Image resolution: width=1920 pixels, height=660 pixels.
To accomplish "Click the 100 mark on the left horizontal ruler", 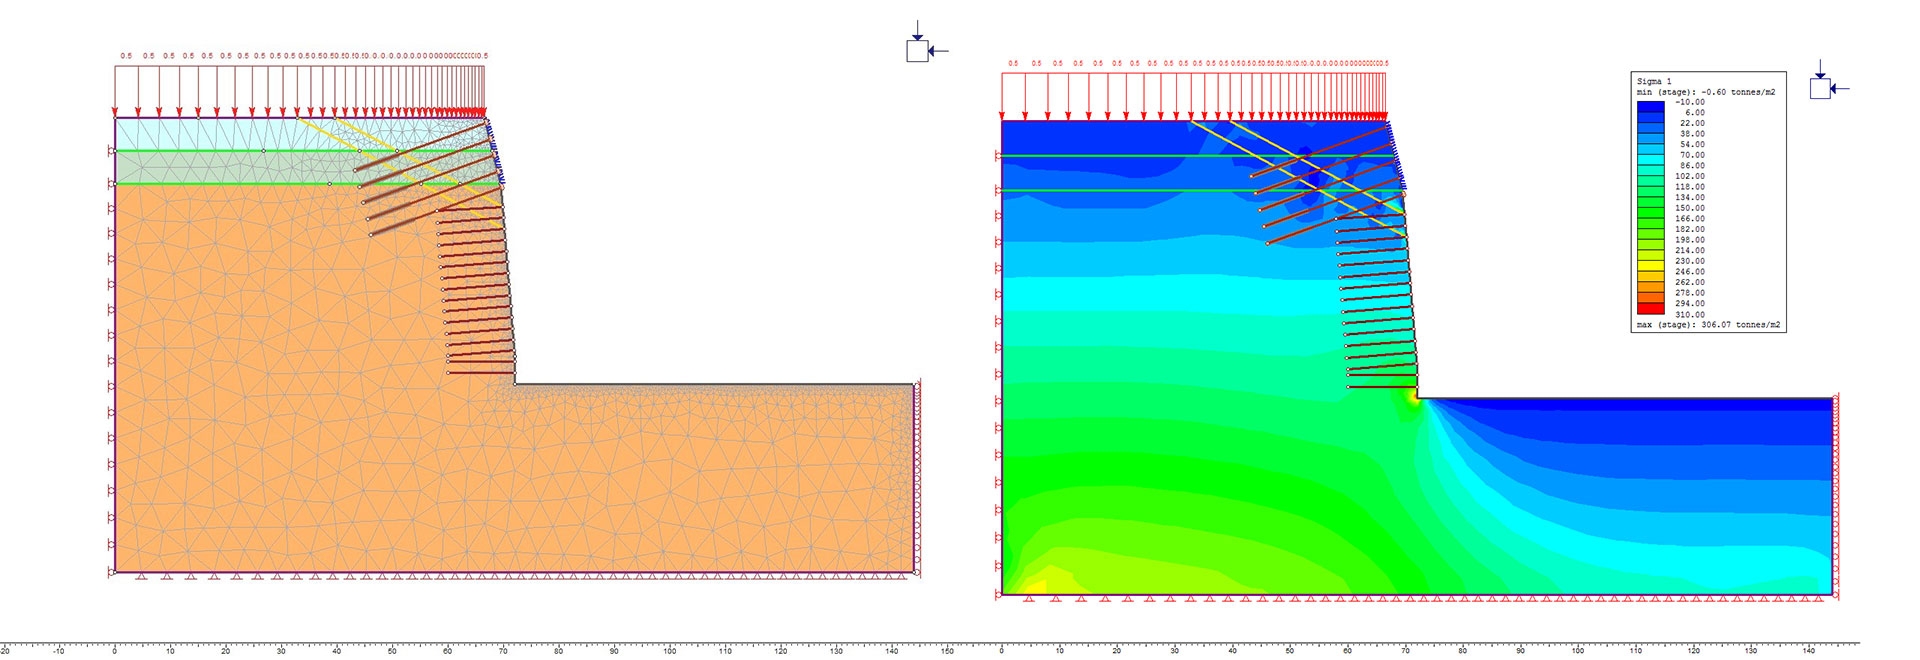I will click(670, 650).
